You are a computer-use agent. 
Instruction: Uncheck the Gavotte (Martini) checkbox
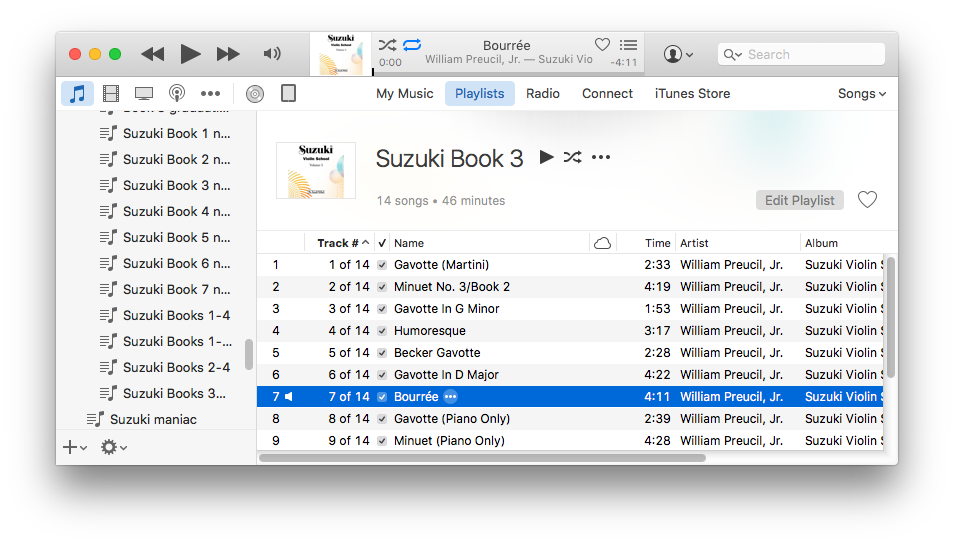(382, 265)
